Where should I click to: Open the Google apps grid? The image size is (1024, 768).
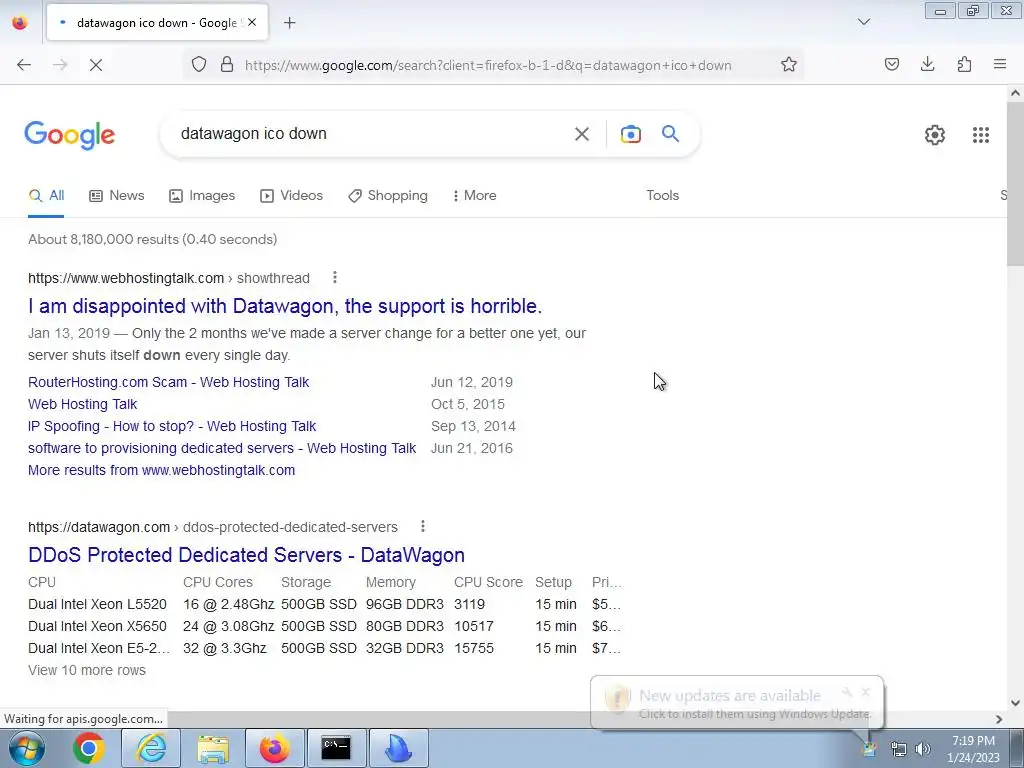980,135
